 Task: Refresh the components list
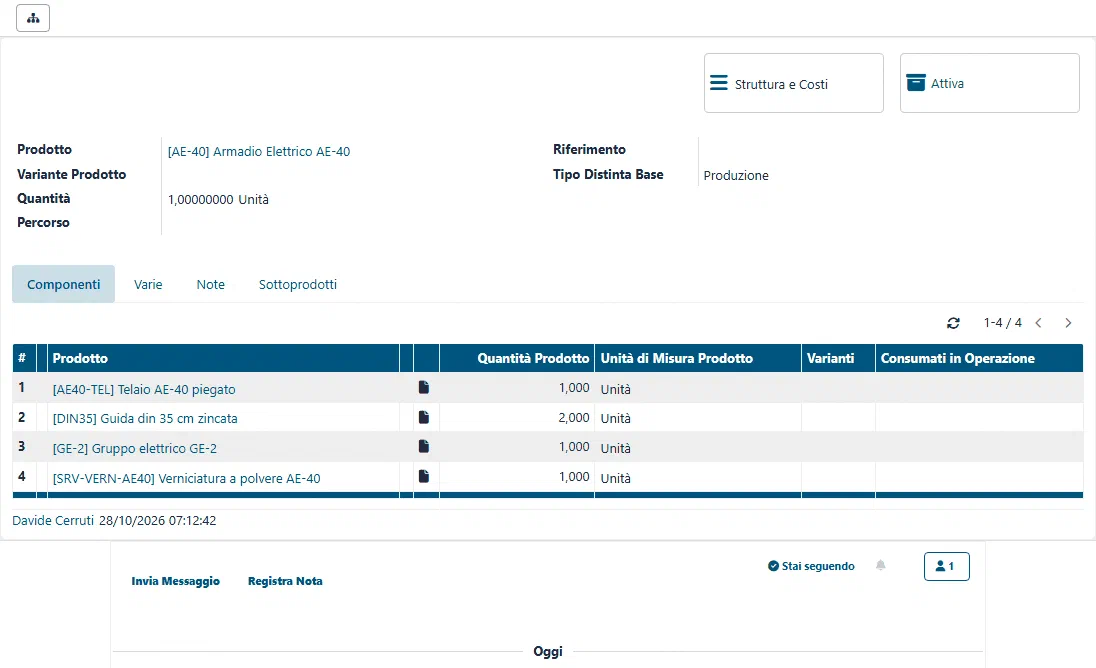point(953,323)
